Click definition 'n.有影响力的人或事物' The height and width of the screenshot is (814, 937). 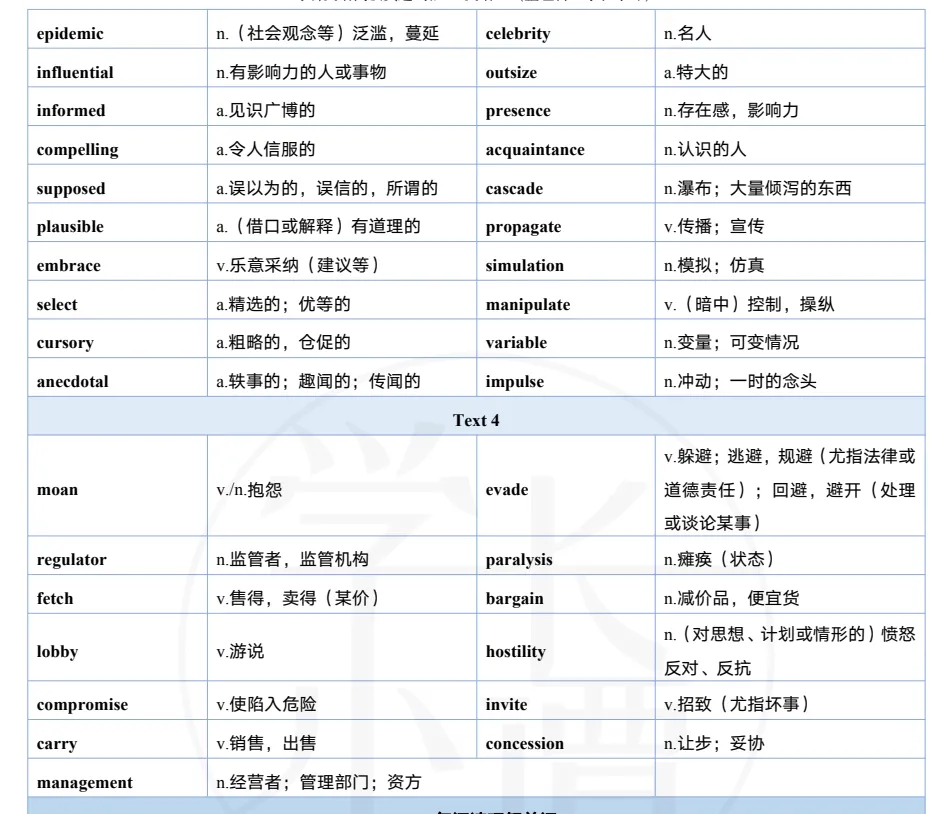point(301,72)
